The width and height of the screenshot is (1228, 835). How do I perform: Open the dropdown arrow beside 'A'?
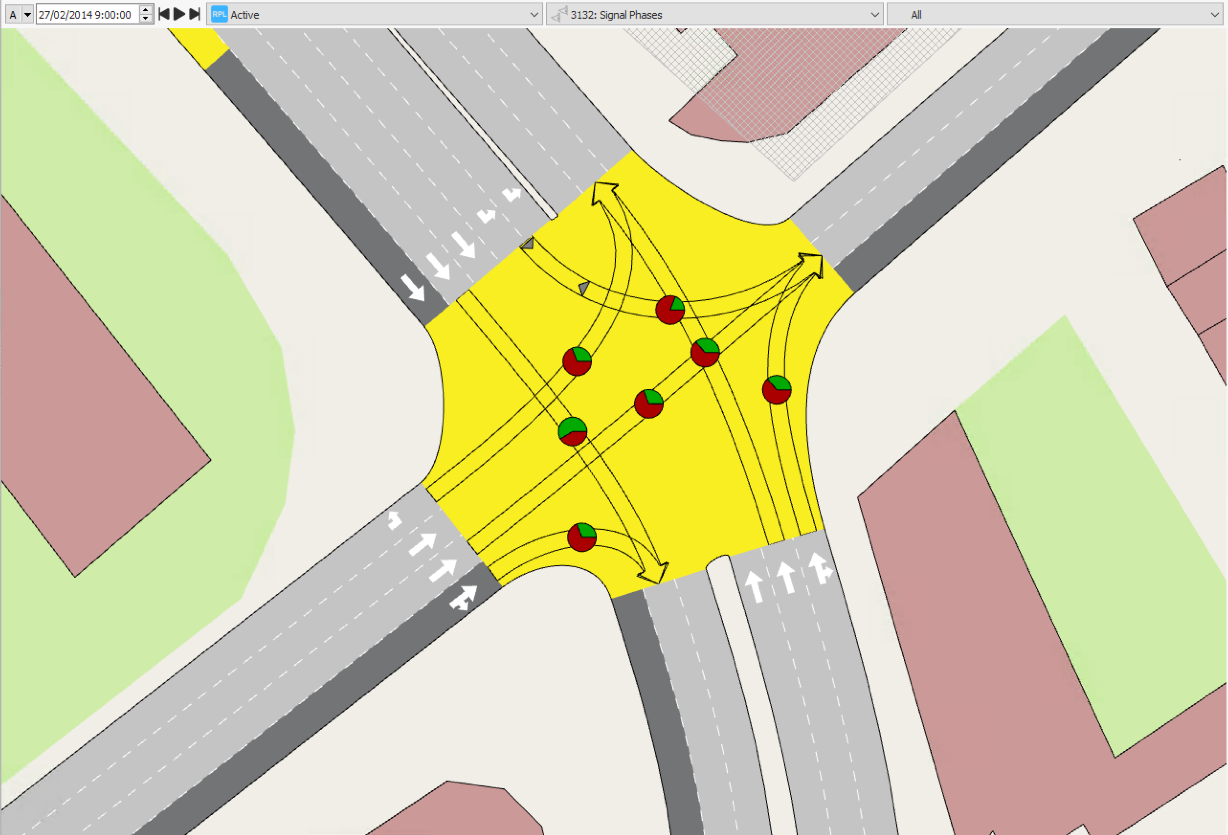tap(27, 14)
